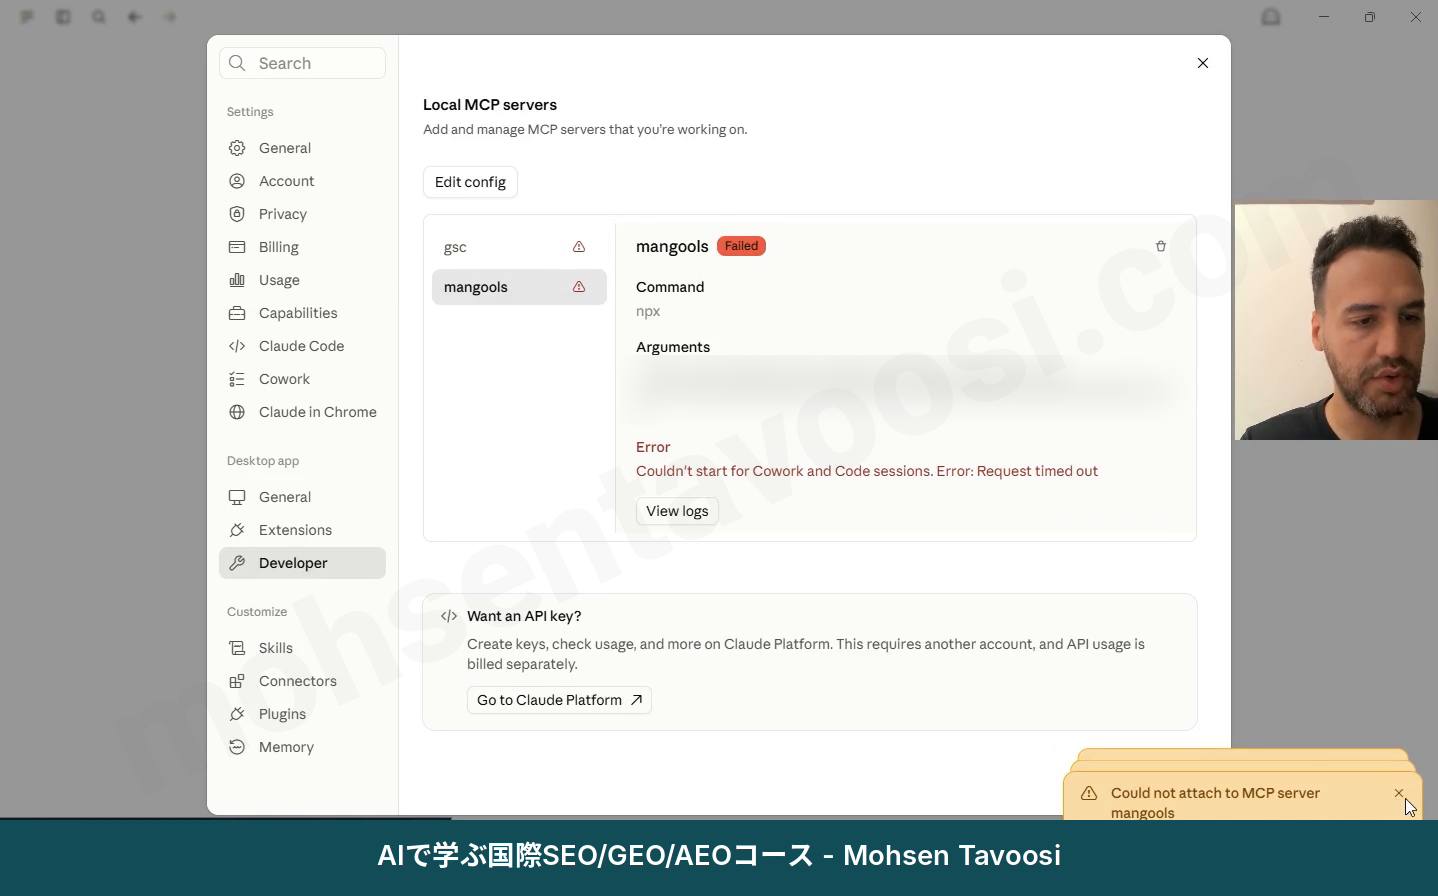Click Could not attach to MCP server message
1438x896 pixels.
coord(1215,802)
